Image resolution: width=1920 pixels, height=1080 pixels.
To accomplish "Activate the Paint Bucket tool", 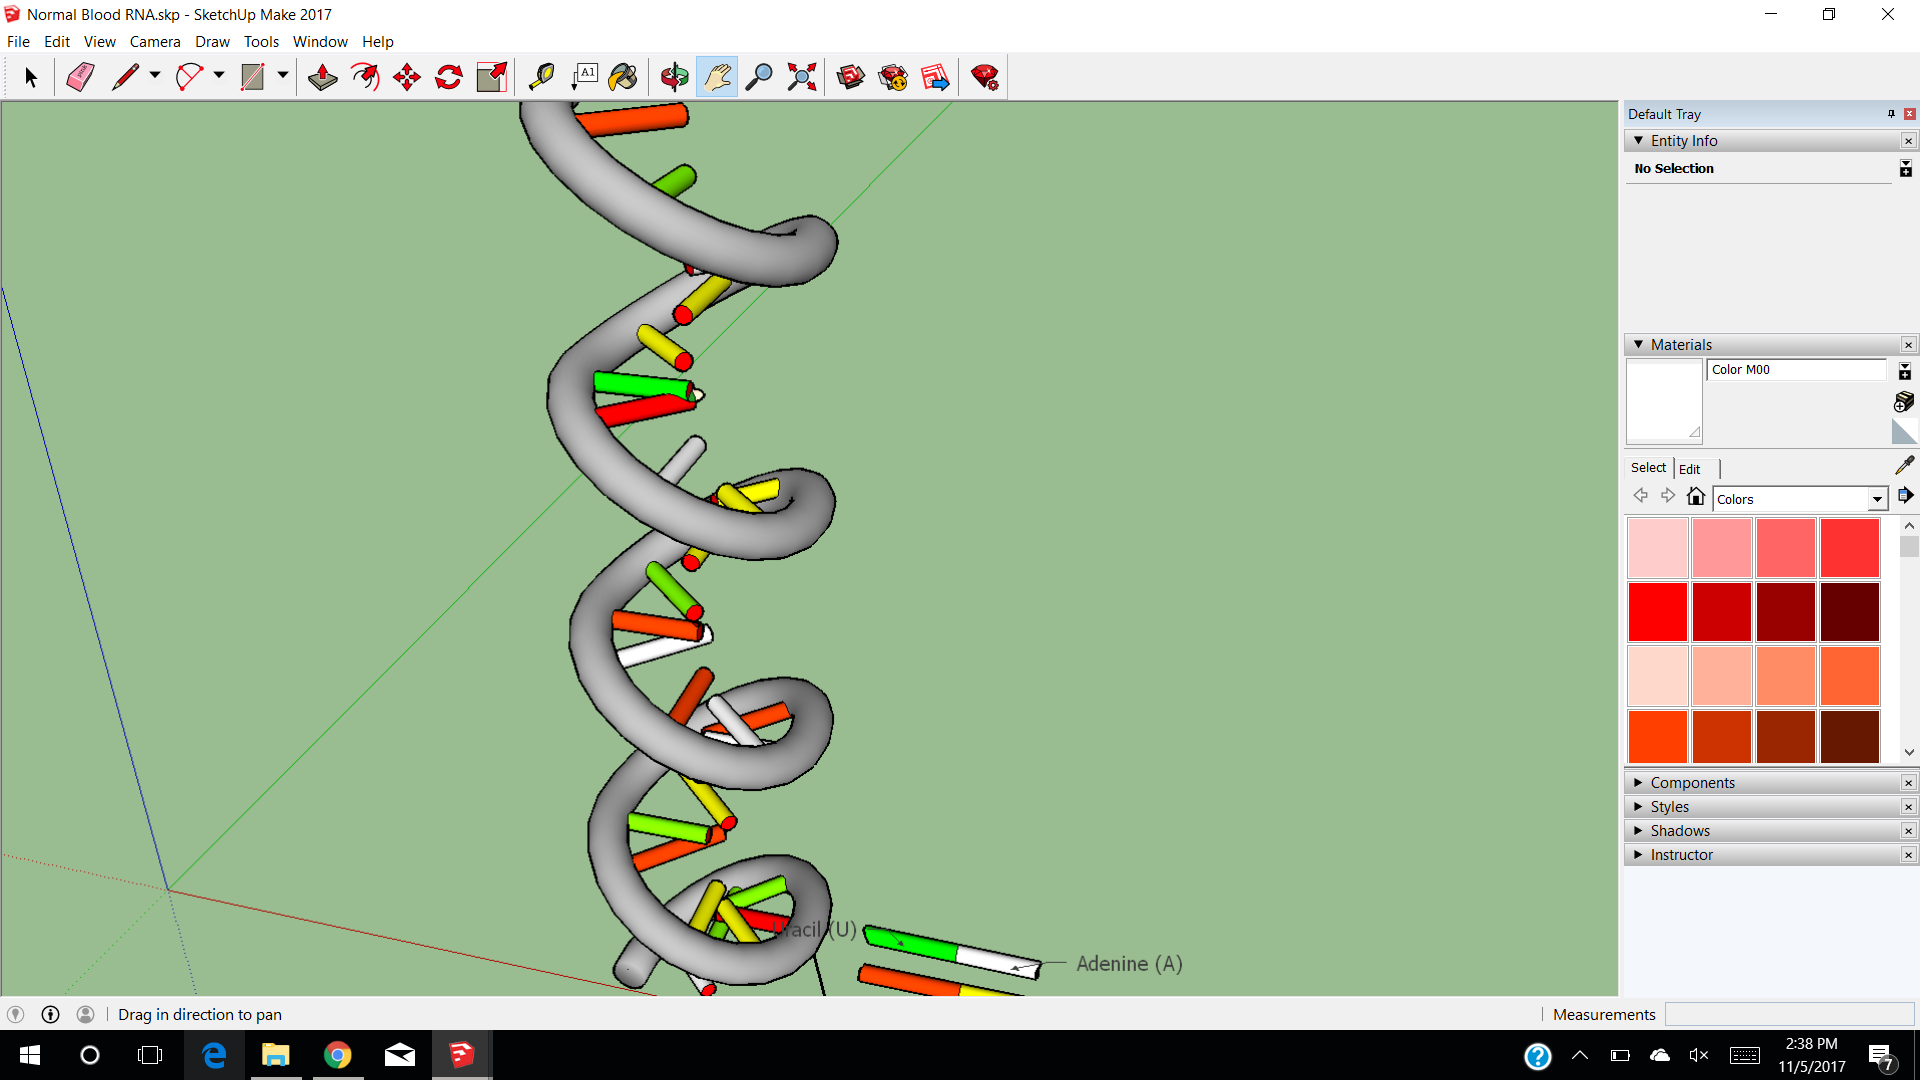I will click(x=622, y=77).
